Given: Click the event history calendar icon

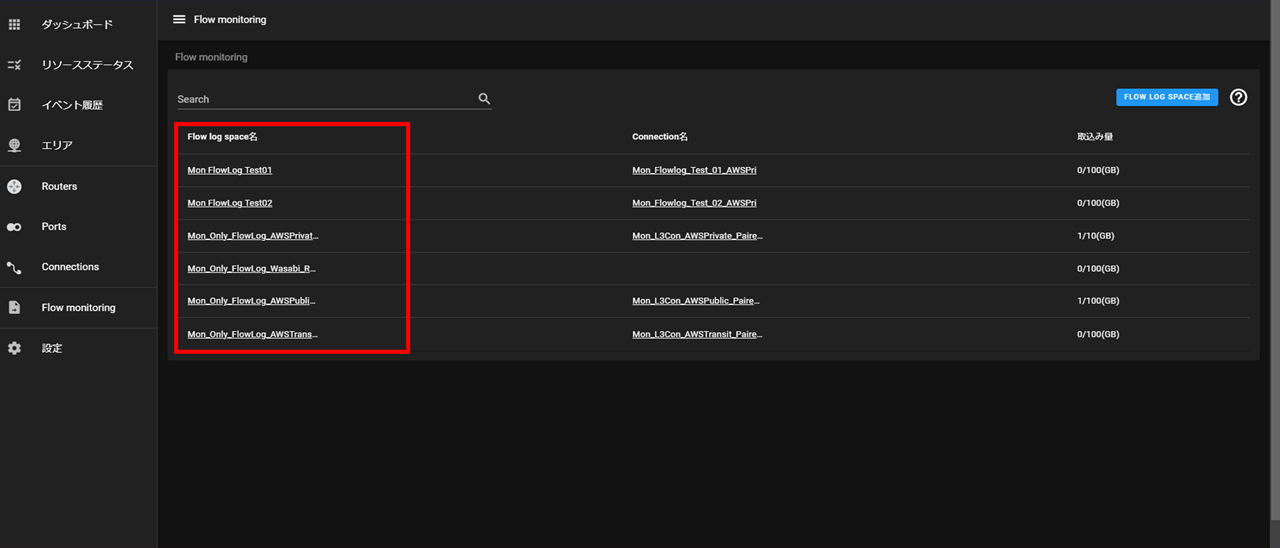Looking at the screenshot, I should [14, 105].
